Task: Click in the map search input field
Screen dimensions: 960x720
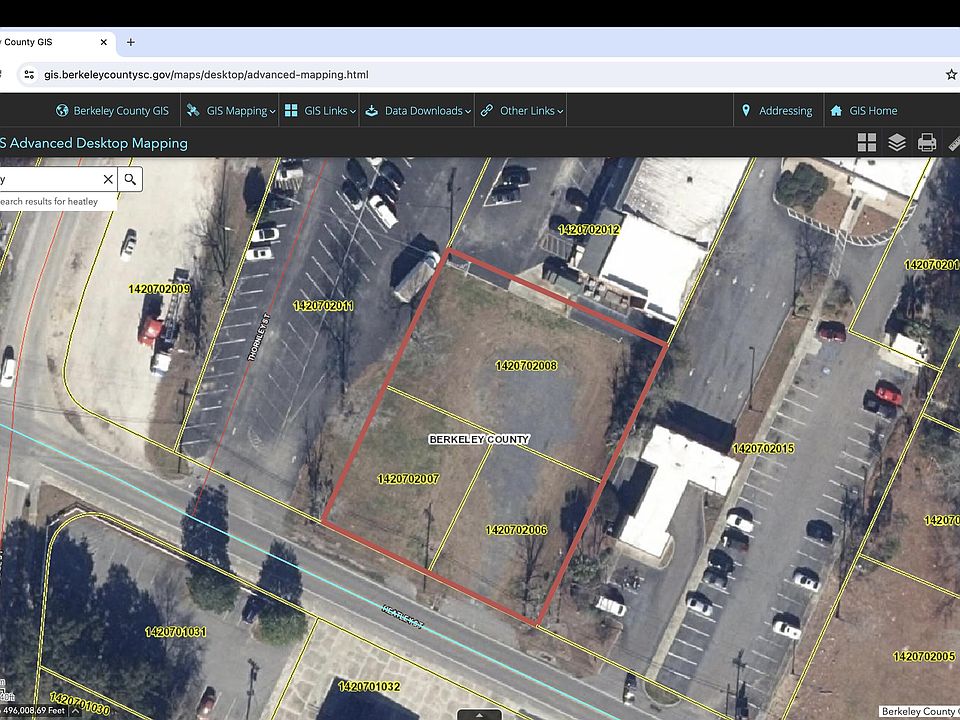Action: point(50,179)
